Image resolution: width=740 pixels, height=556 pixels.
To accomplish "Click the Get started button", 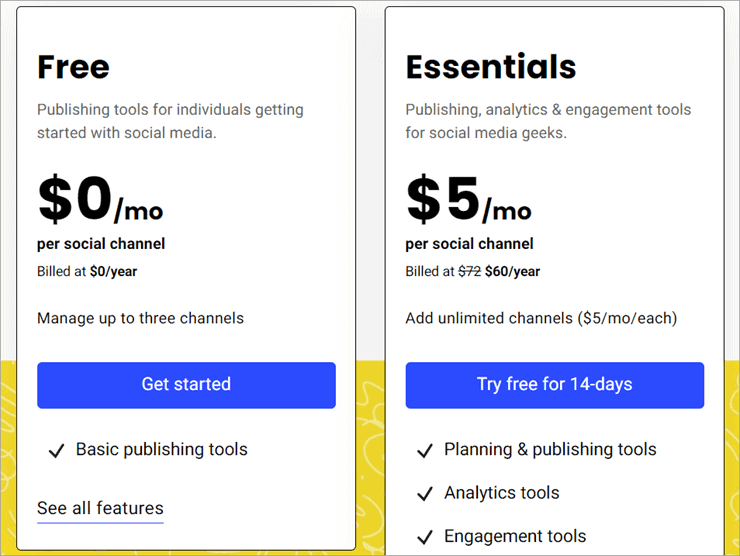I will tap(186, 384).
